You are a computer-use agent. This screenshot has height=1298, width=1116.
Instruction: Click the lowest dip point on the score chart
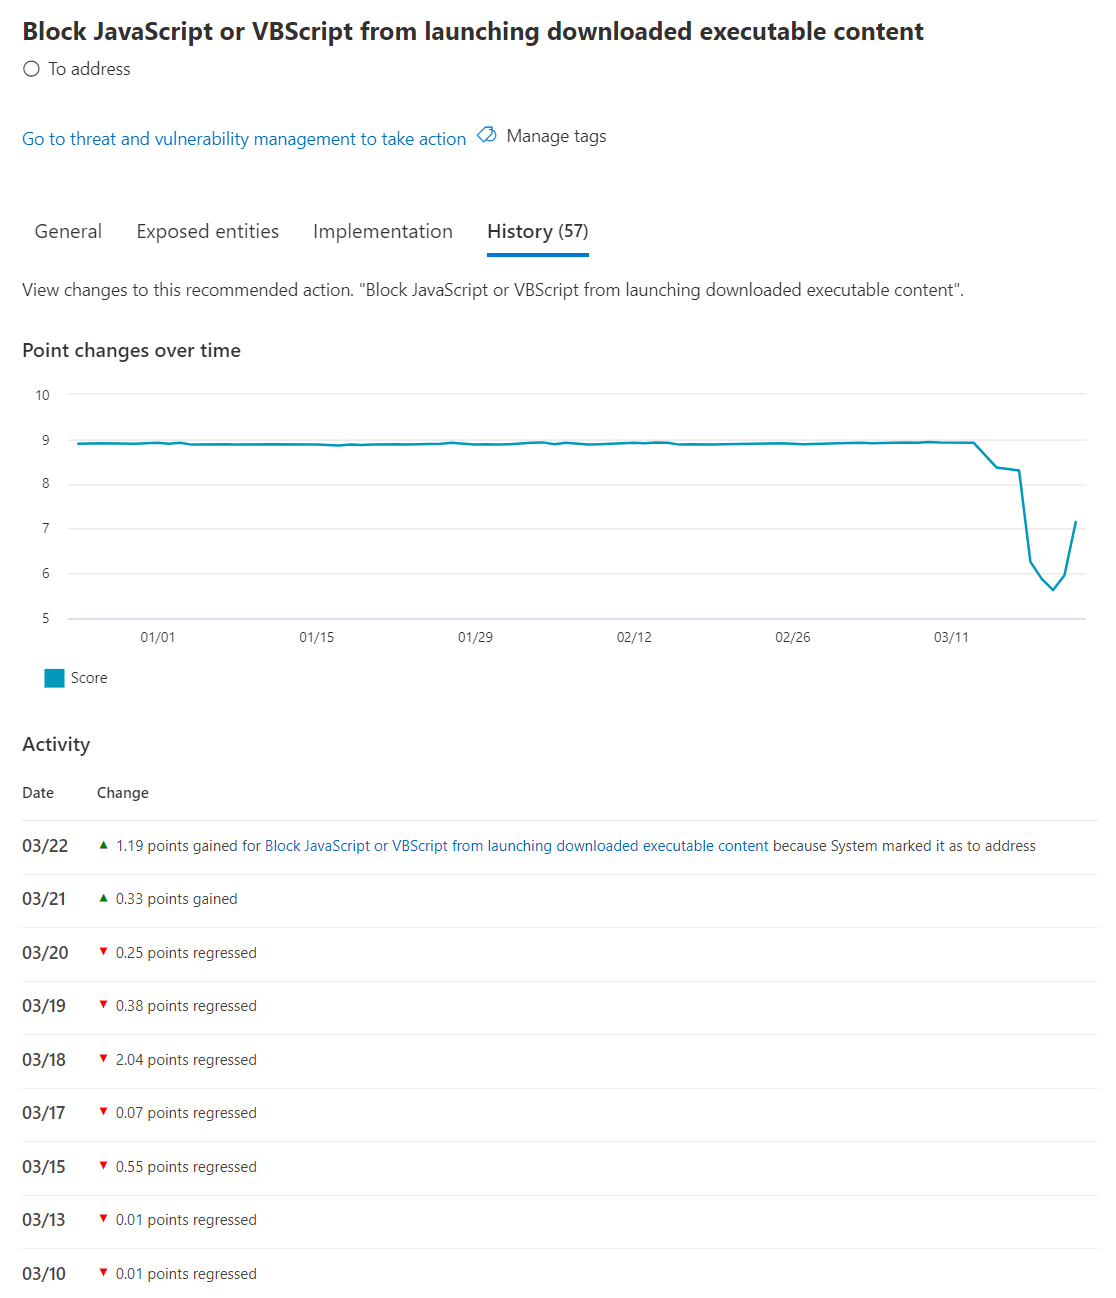pos(1053,590)
